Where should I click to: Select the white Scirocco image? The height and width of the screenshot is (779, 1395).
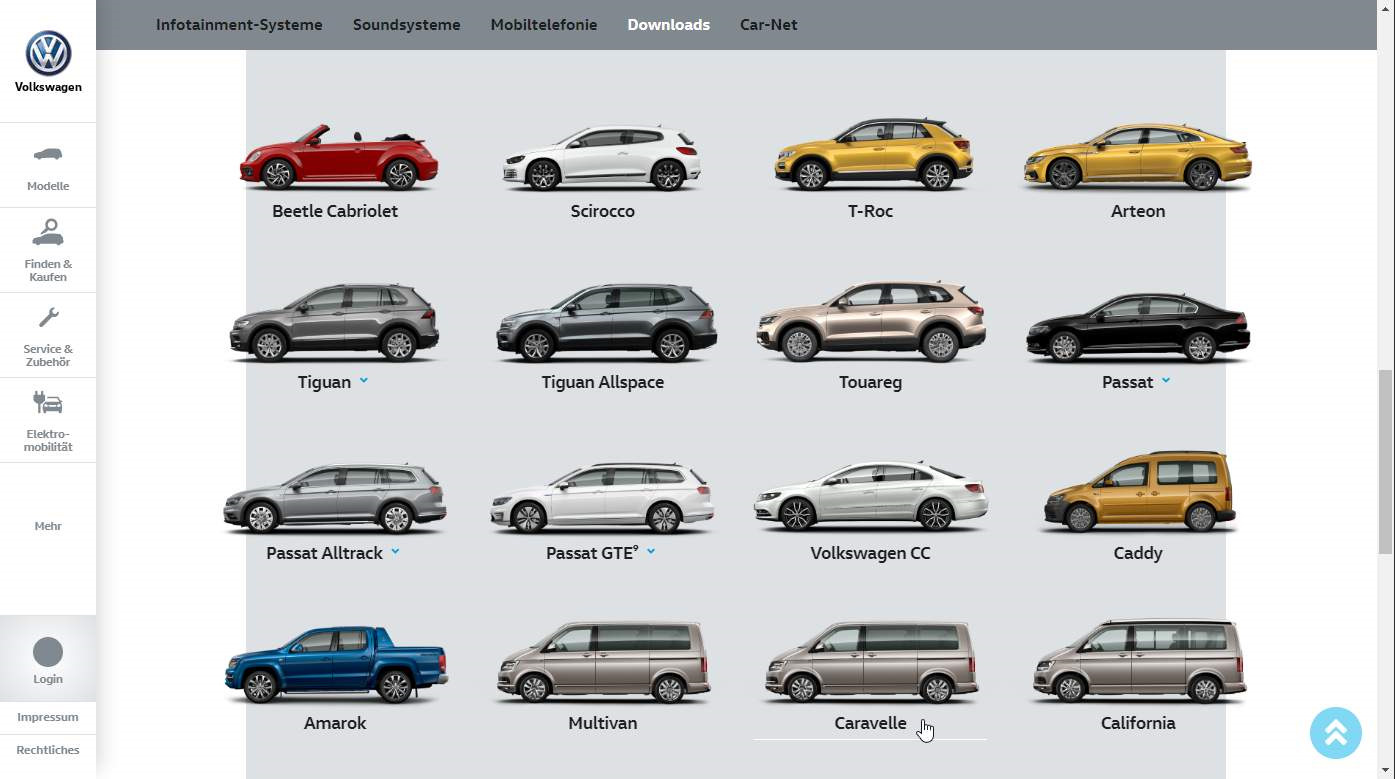tap(602, 157)
